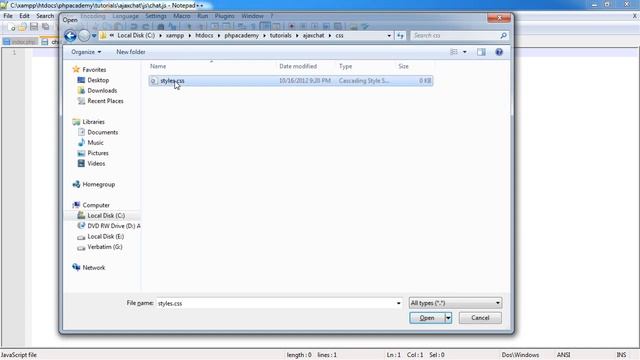Click Notepad++ Save All toolbar icon
Viewport: 640px width, 360px height.
coord(46,27)
